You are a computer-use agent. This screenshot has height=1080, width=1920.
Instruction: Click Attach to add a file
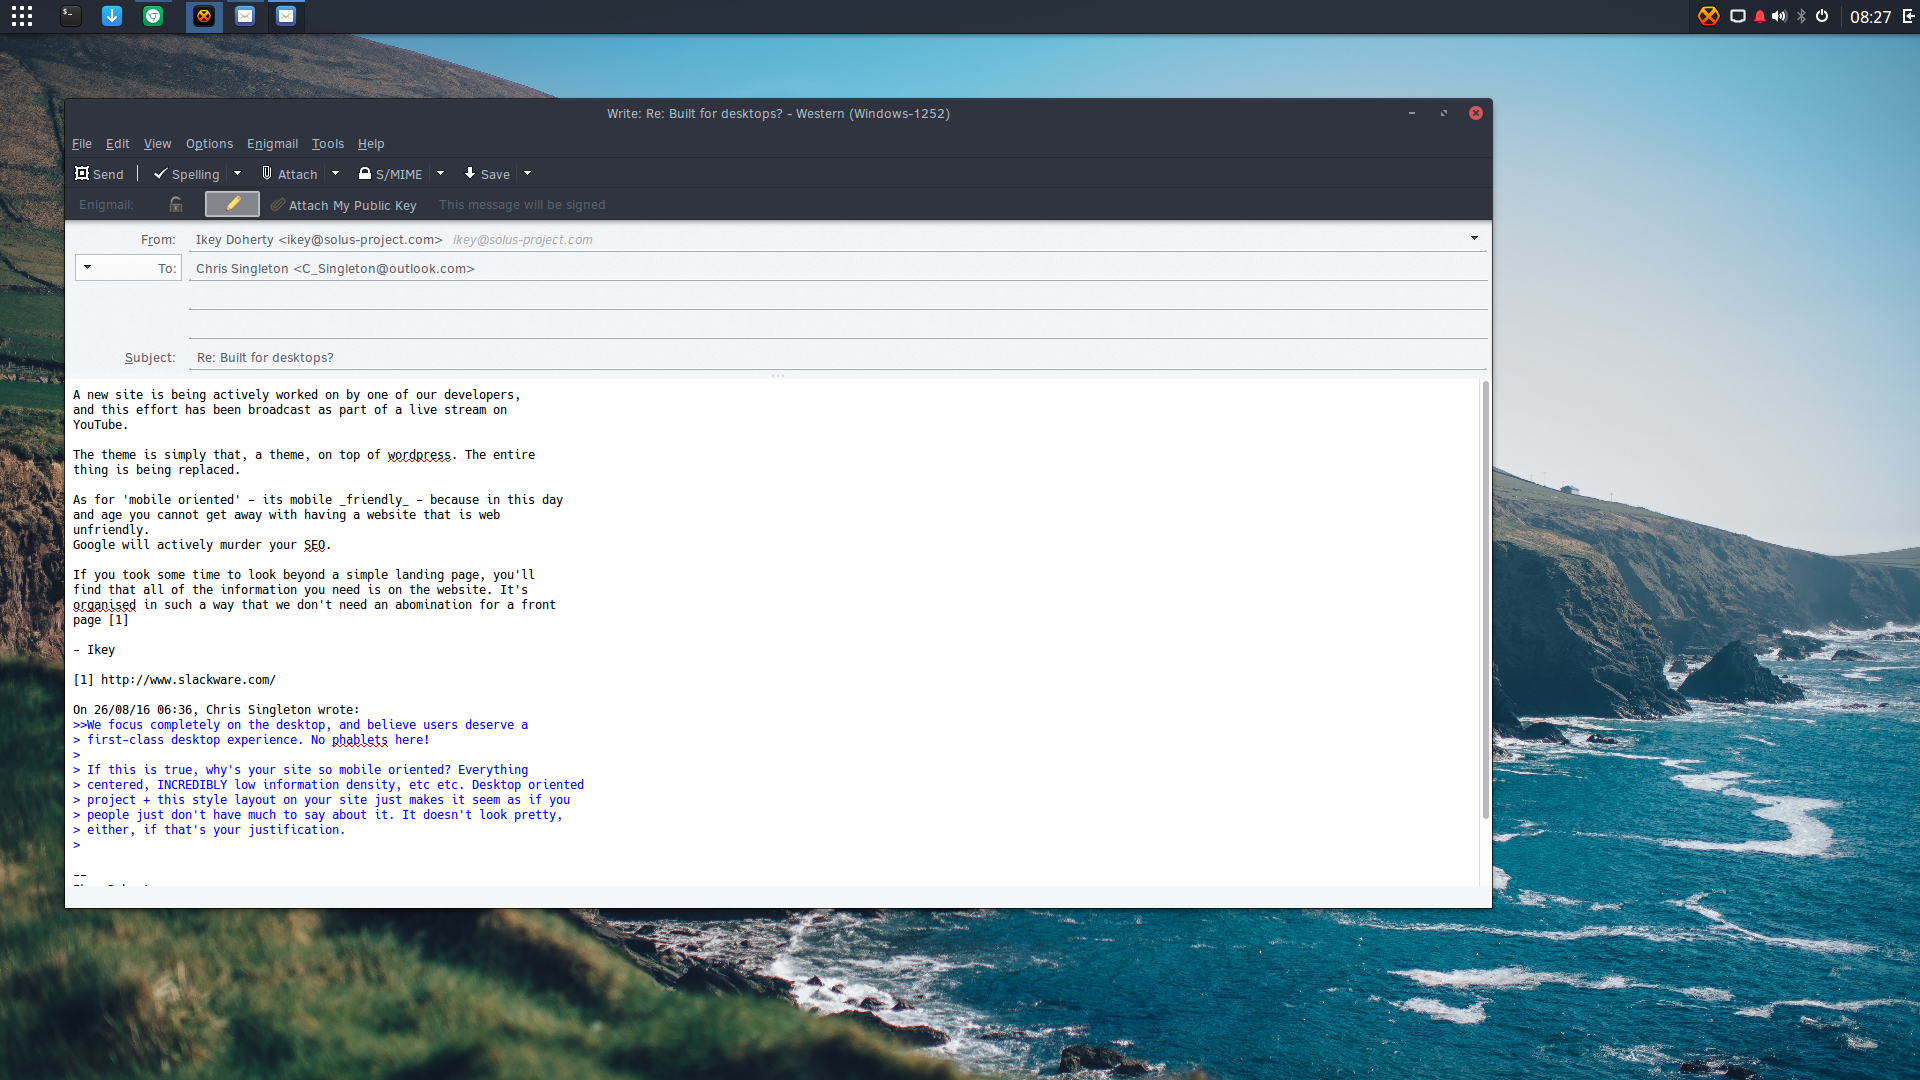click(290, 174)
